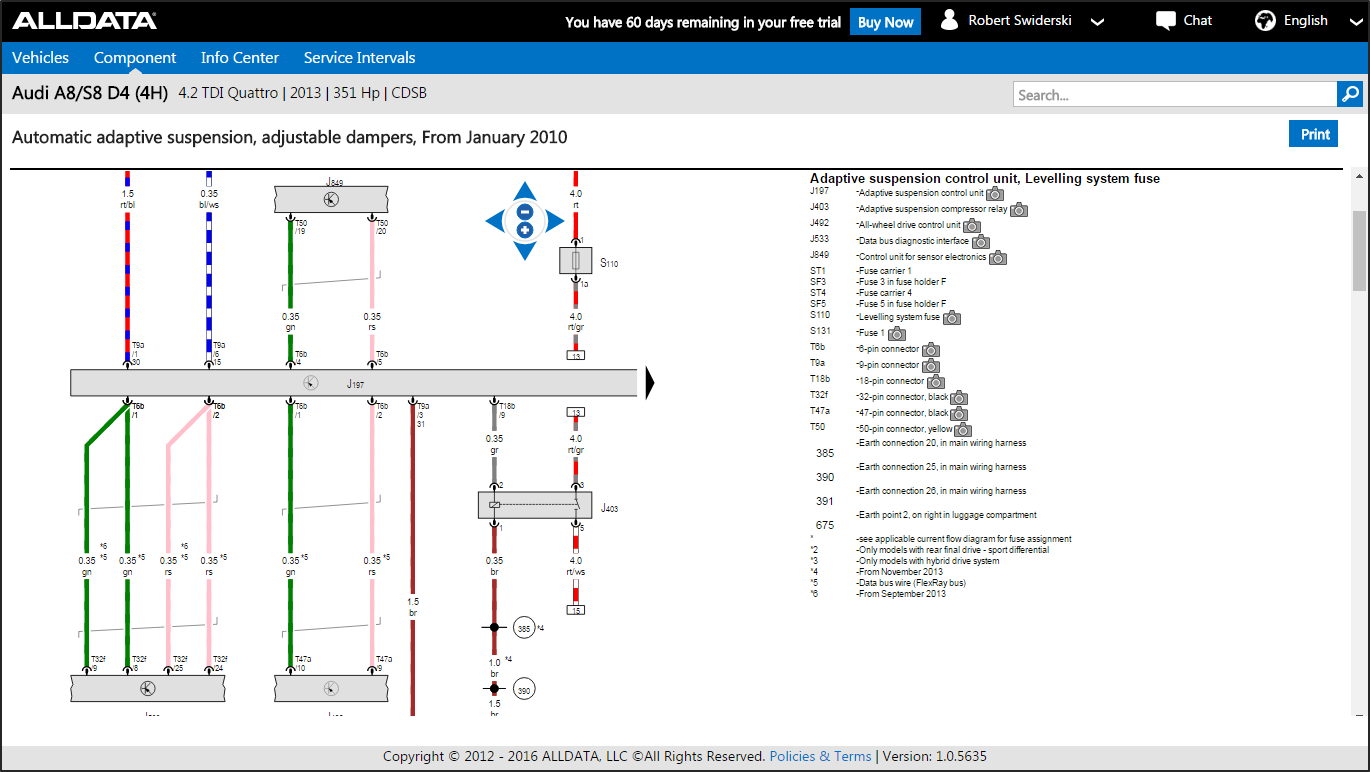
Task: Open camera photo for J492 all-wheel drive unit
Action: click(972, 226)
